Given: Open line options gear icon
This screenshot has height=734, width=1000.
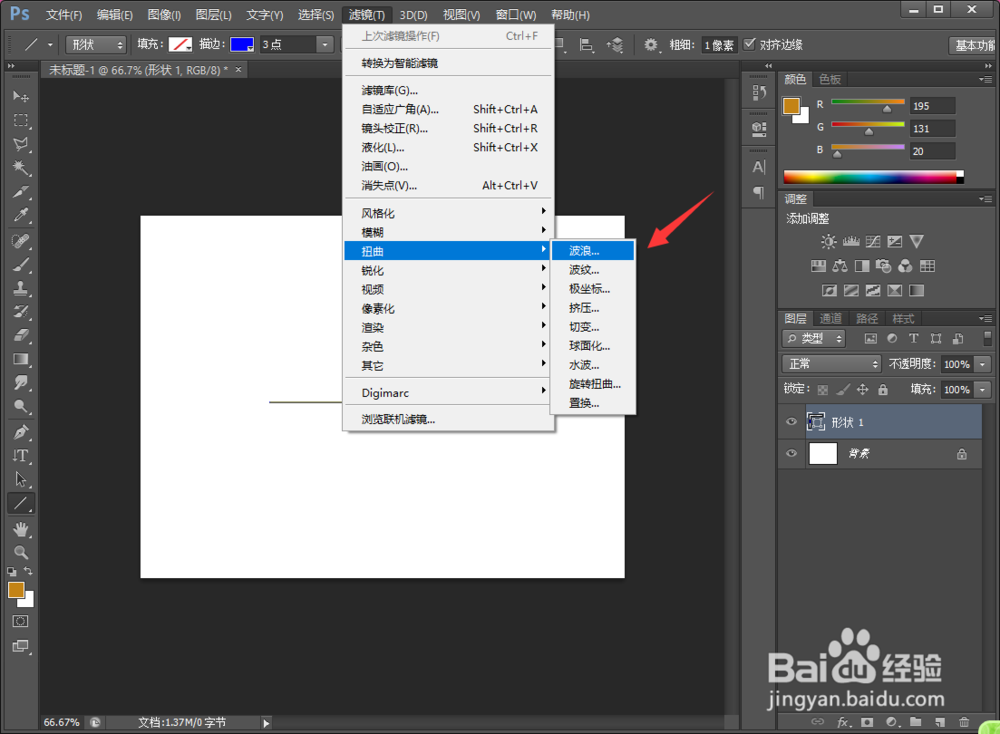Looking at the screenshot, I should coord(650,45).
